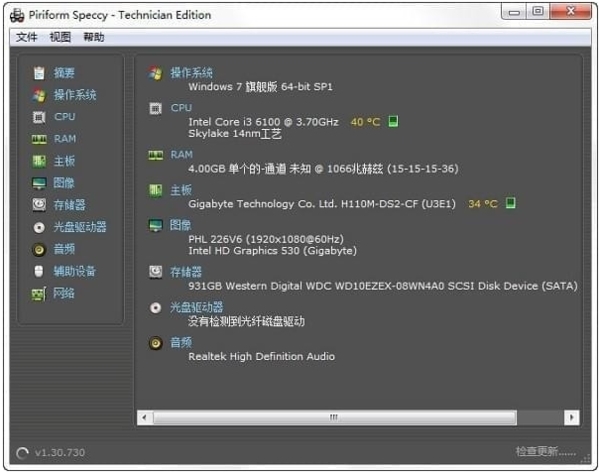
Task: Click the motherboard 34 °C temperature indicator
Action: tap(483, 204)
